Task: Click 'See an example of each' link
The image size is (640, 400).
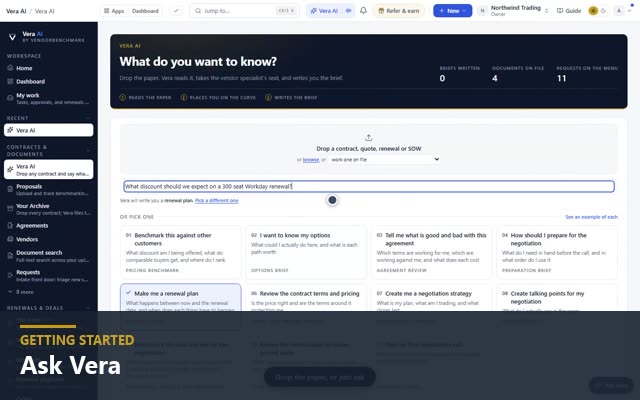Action: click(x=591, y=217)
